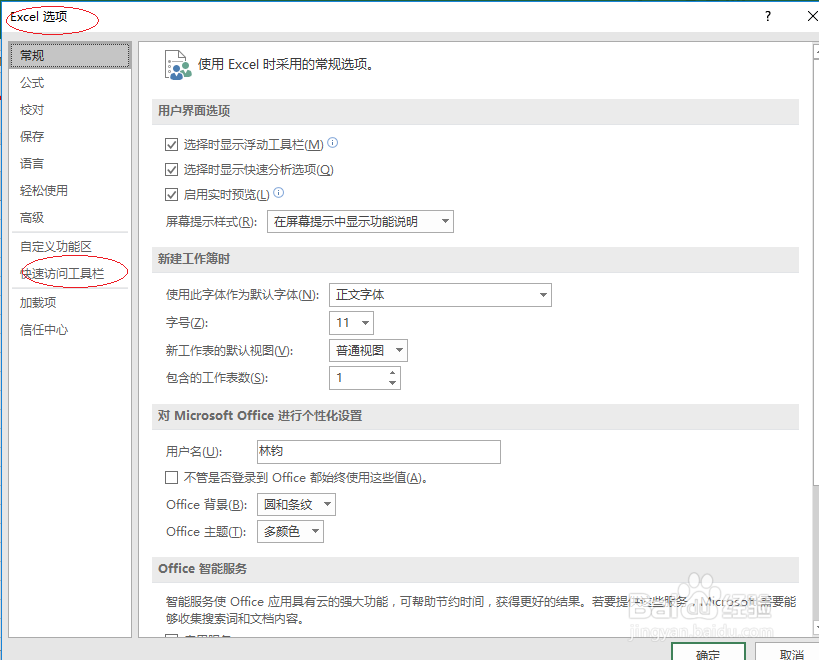
Task: Decrease 包含的工作表数 with down arrow
Action: [393, 383]
